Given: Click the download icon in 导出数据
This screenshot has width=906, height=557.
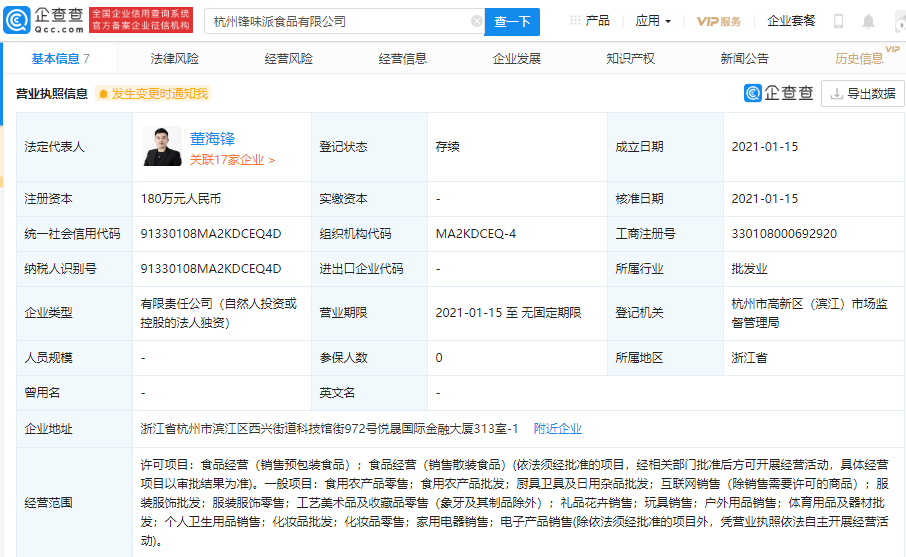Looking at the screenshot, I should click(836, 94).
